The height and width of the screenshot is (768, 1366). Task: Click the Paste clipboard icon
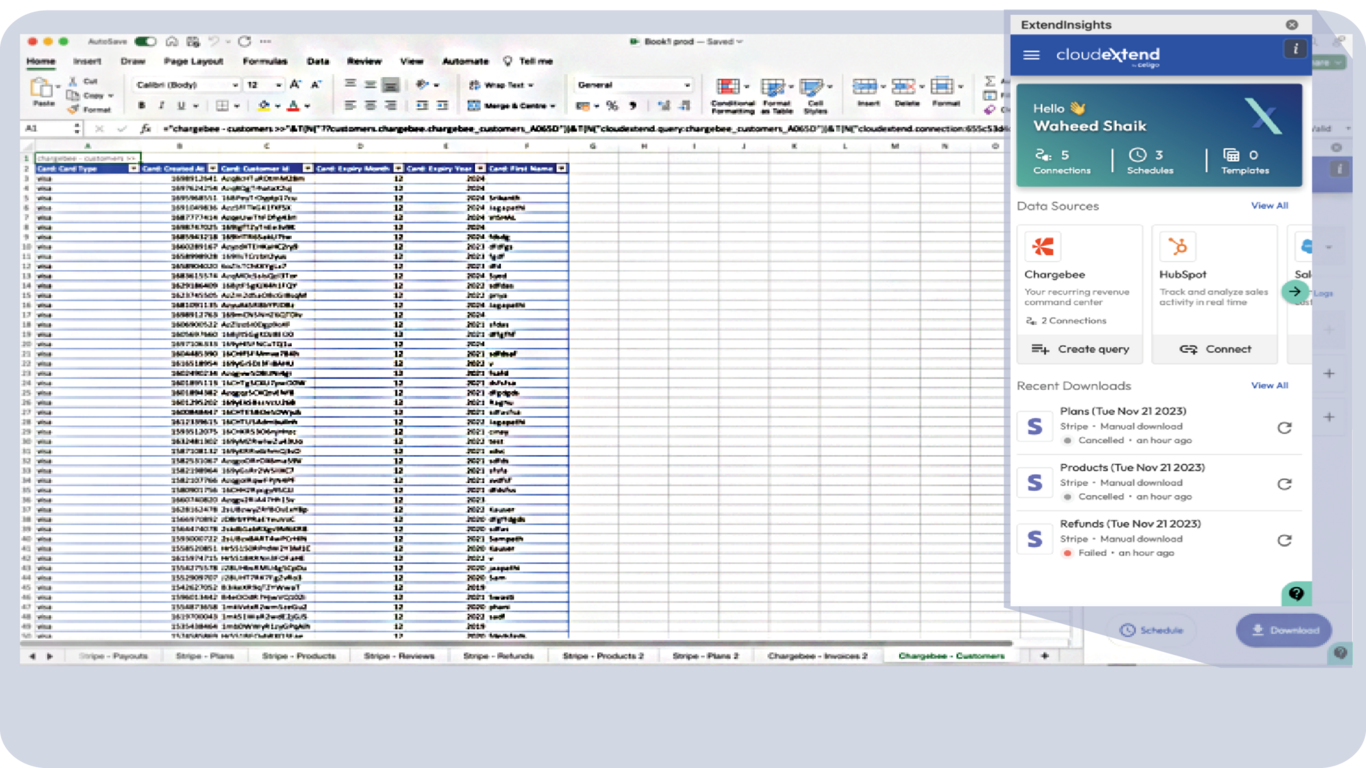[43, 89]
